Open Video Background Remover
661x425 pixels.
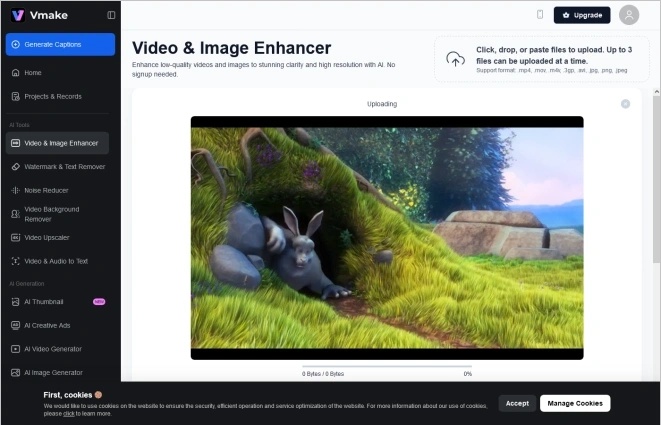pos(57,214)
